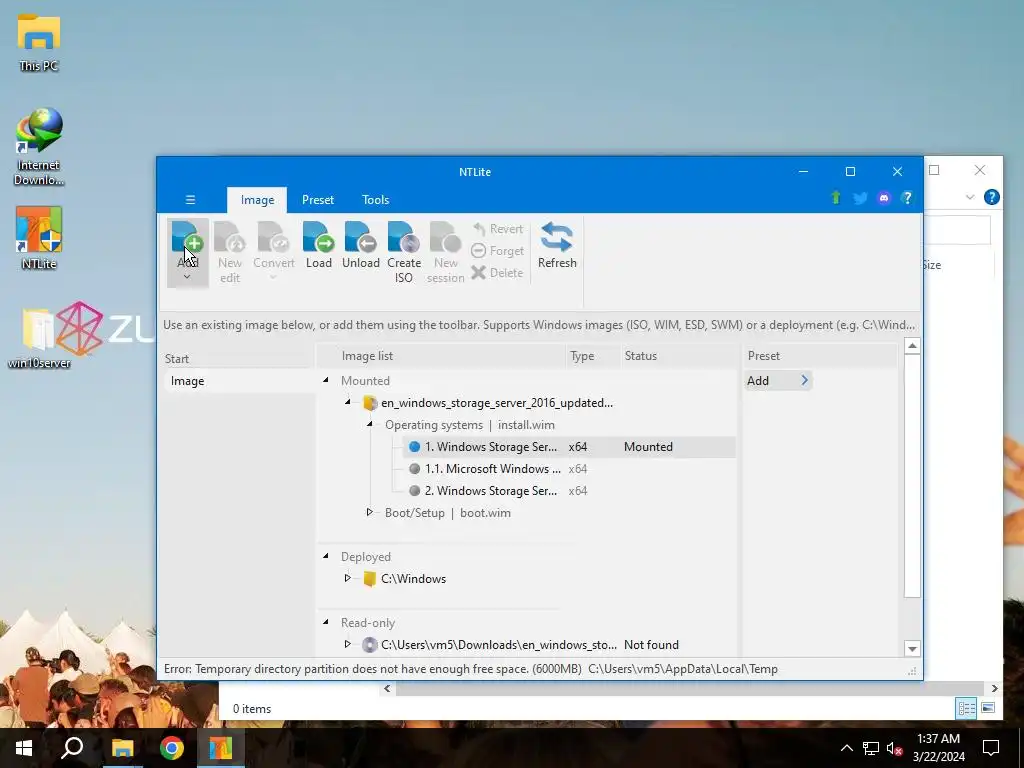Viewport: 1024px width, 768px height.
Task: Show hidden system tray icons
Action: point(846,748)
